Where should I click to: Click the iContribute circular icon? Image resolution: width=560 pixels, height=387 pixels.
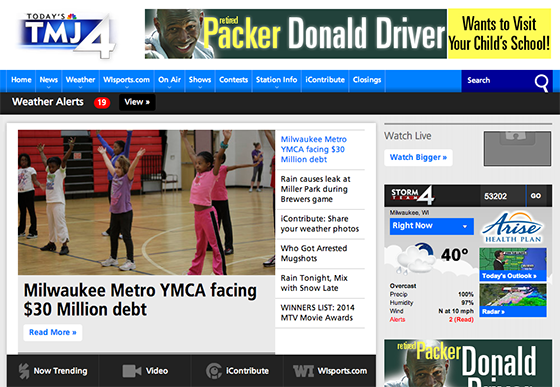click(214, 371)
